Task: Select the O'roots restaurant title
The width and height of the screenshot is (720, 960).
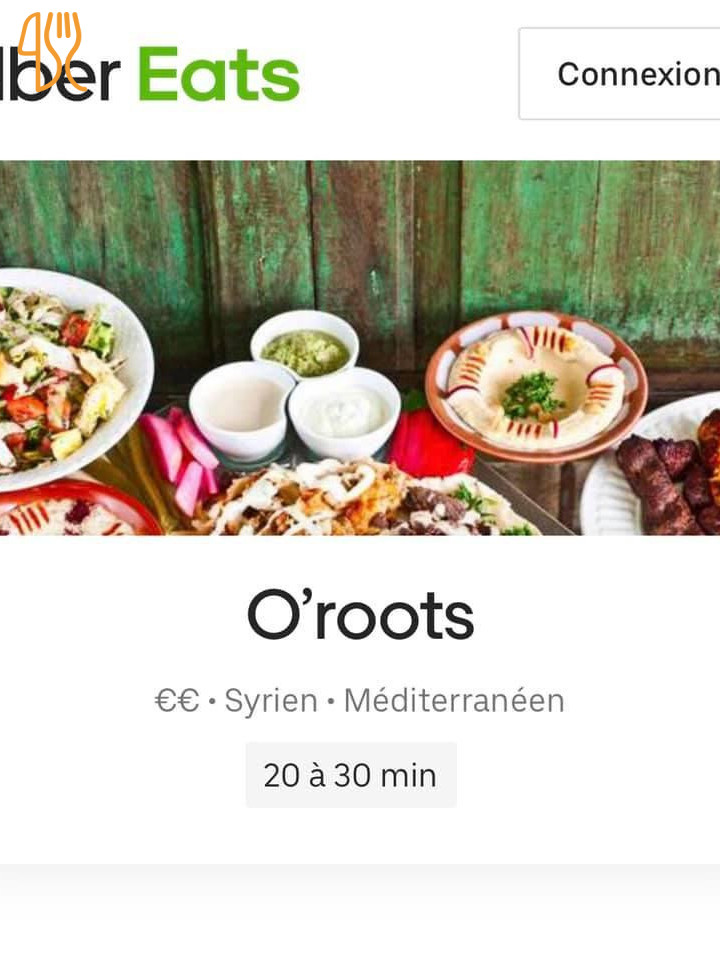Action: coord(361,615)
